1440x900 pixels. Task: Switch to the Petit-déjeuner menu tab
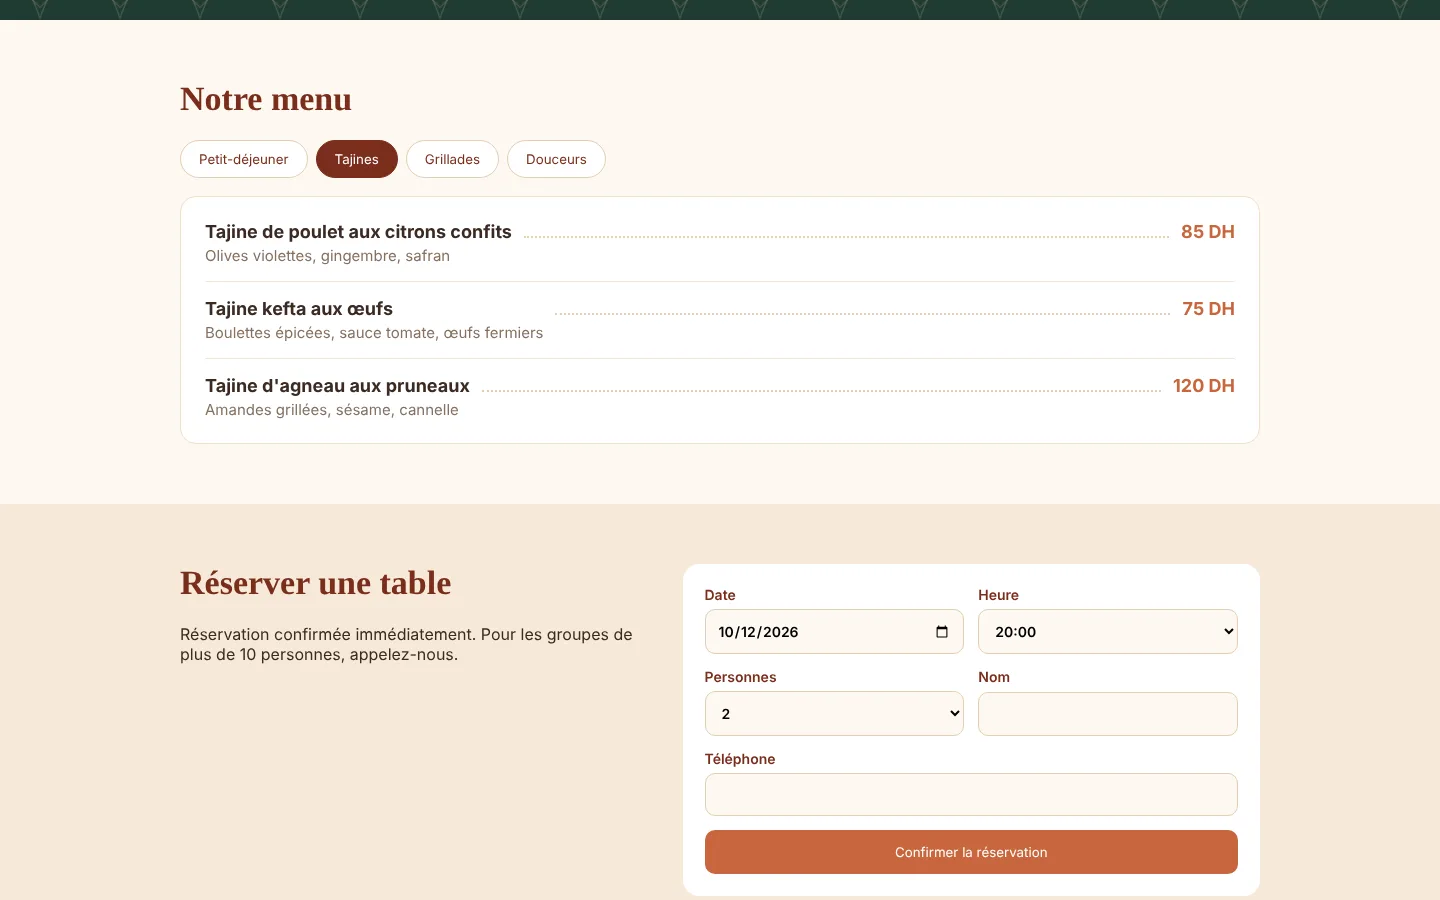coord(244,159)
